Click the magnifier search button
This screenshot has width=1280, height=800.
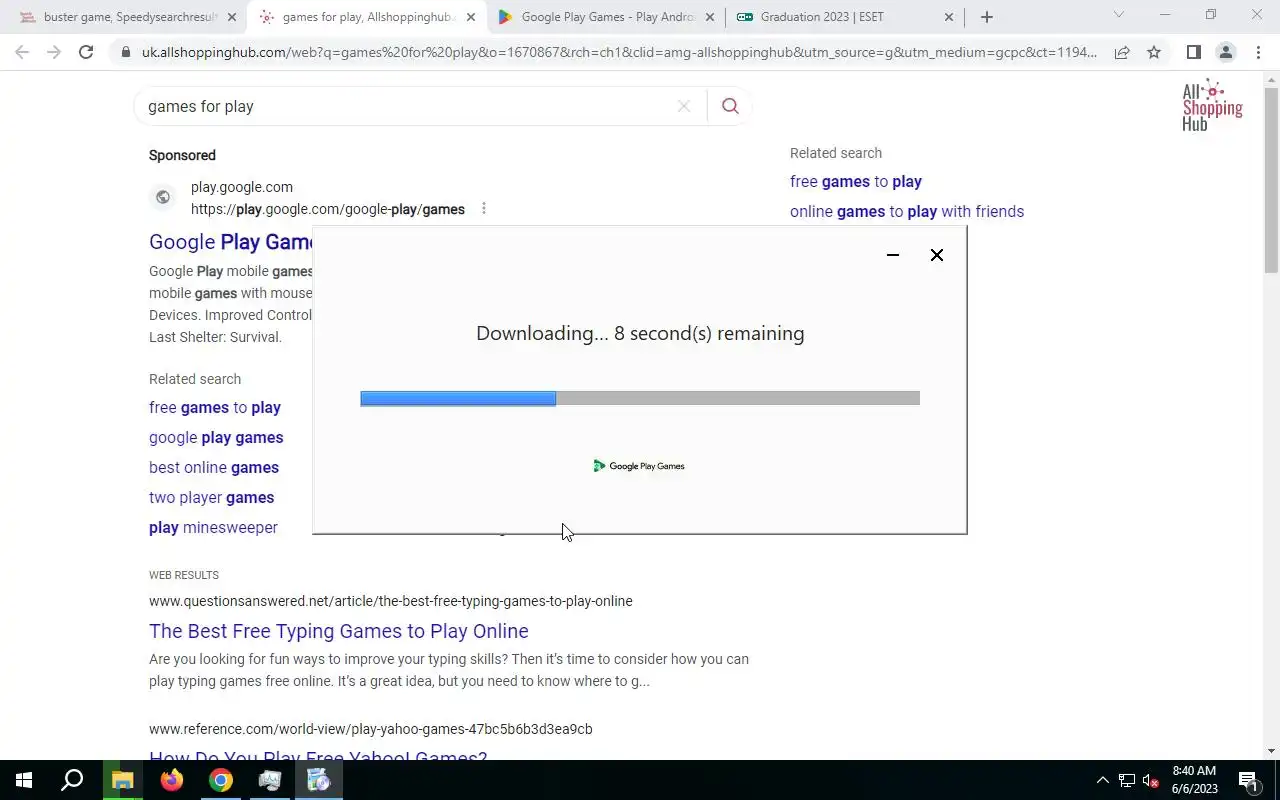click(x=730, y=106)
